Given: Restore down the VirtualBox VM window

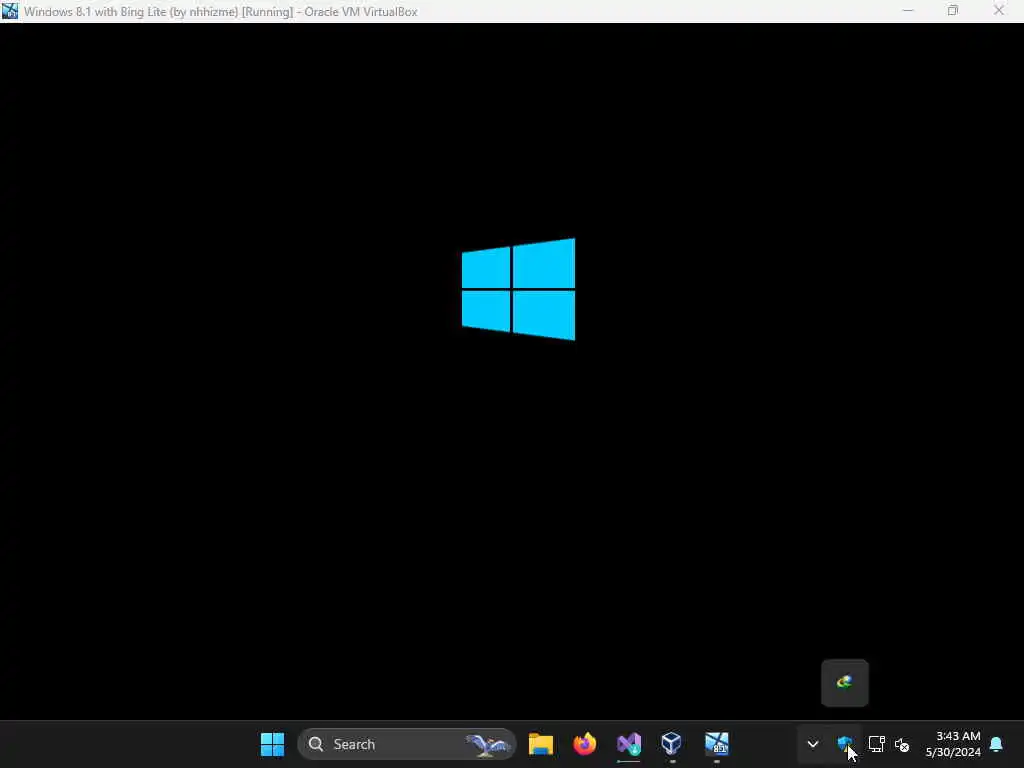Looking at the screenshot, I should click(953, 11).
